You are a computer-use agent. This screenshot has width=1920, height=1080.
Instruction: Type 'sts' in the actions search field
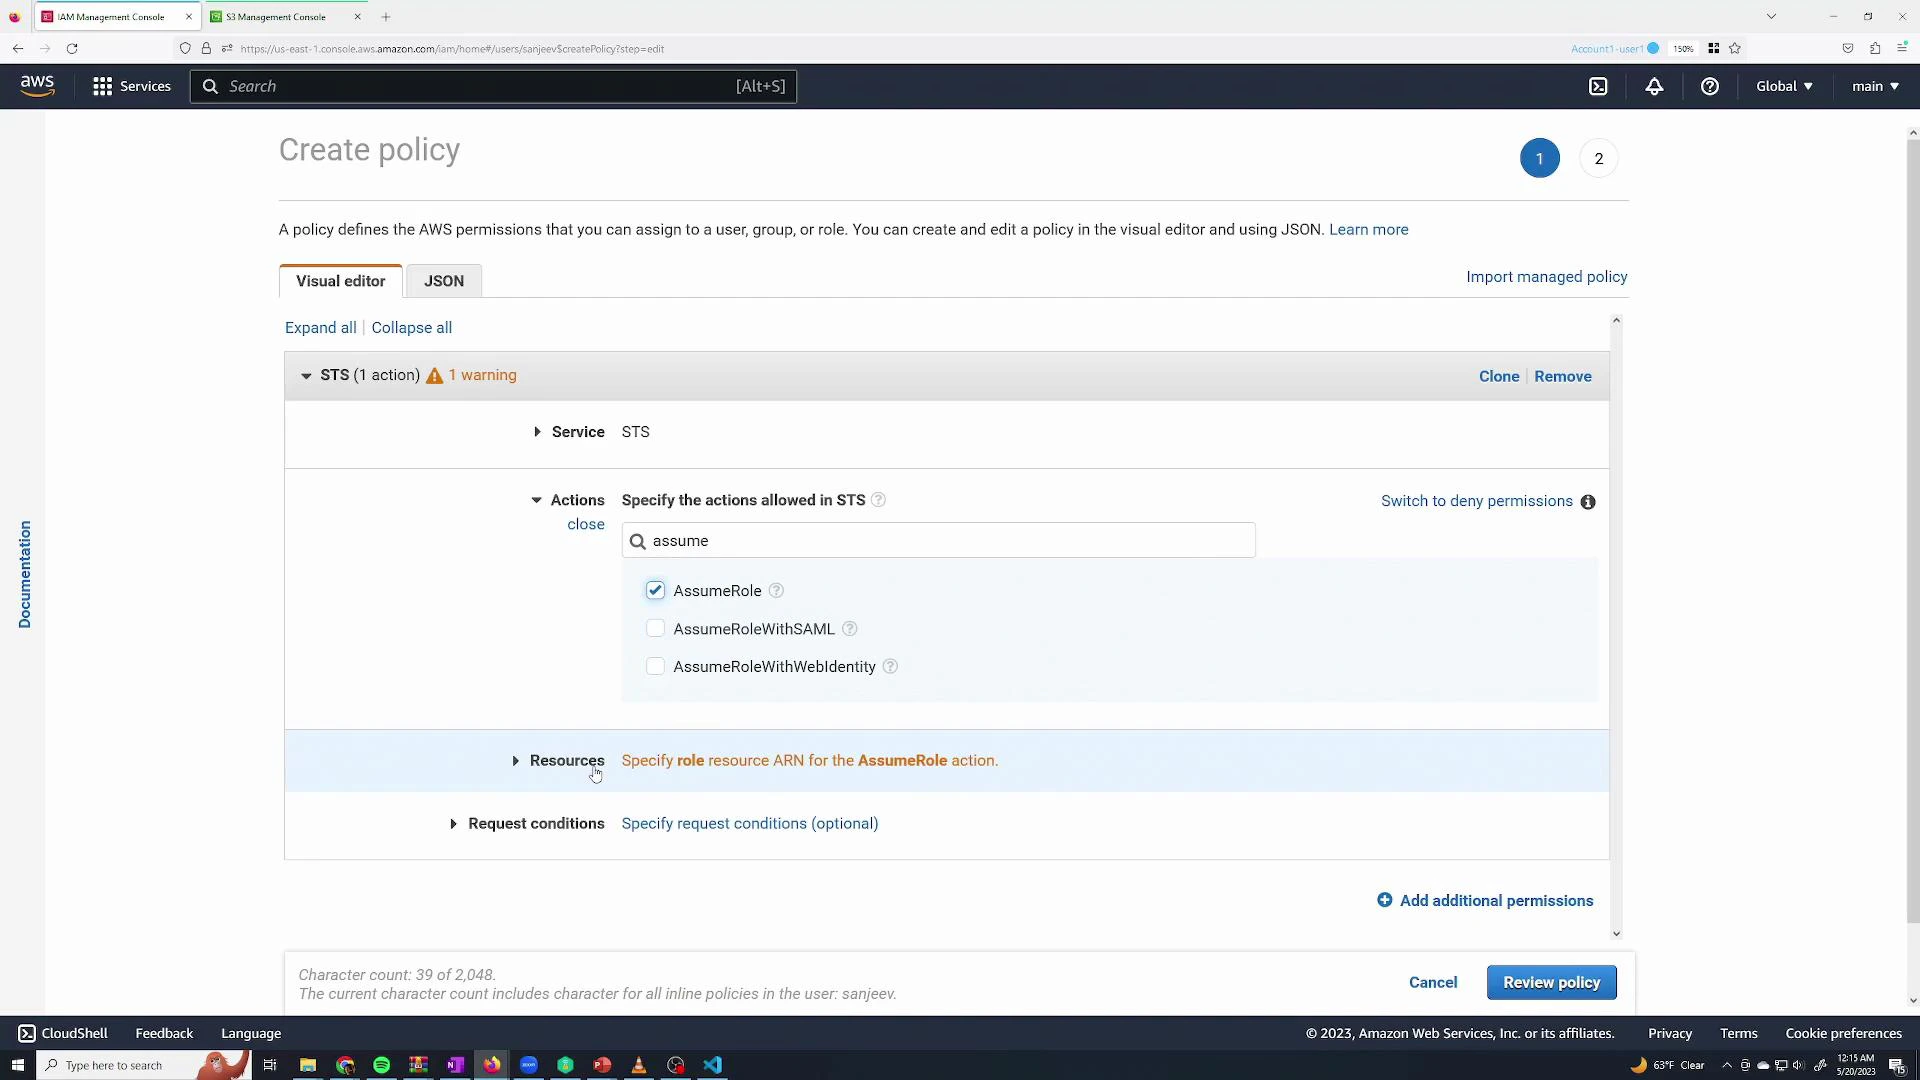(939, 540)
